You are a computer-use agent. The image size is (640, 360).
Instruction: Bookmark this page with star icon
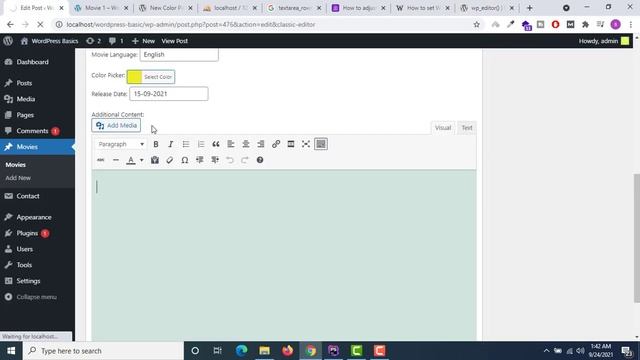[476, 24]
